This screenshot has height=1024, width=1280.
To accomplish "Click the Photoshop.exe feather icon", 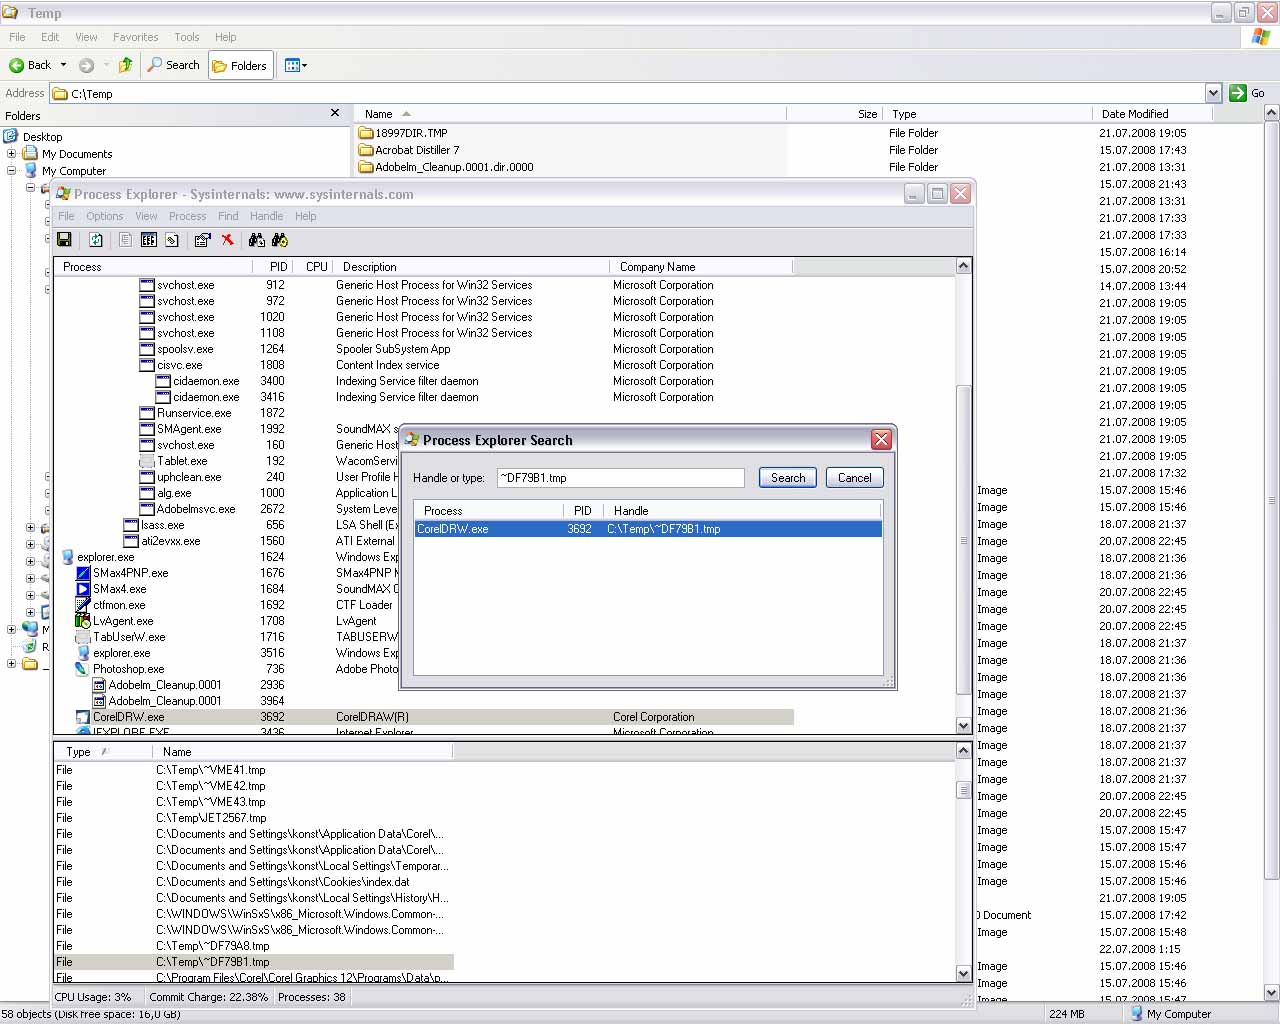I will pos(83,669).
